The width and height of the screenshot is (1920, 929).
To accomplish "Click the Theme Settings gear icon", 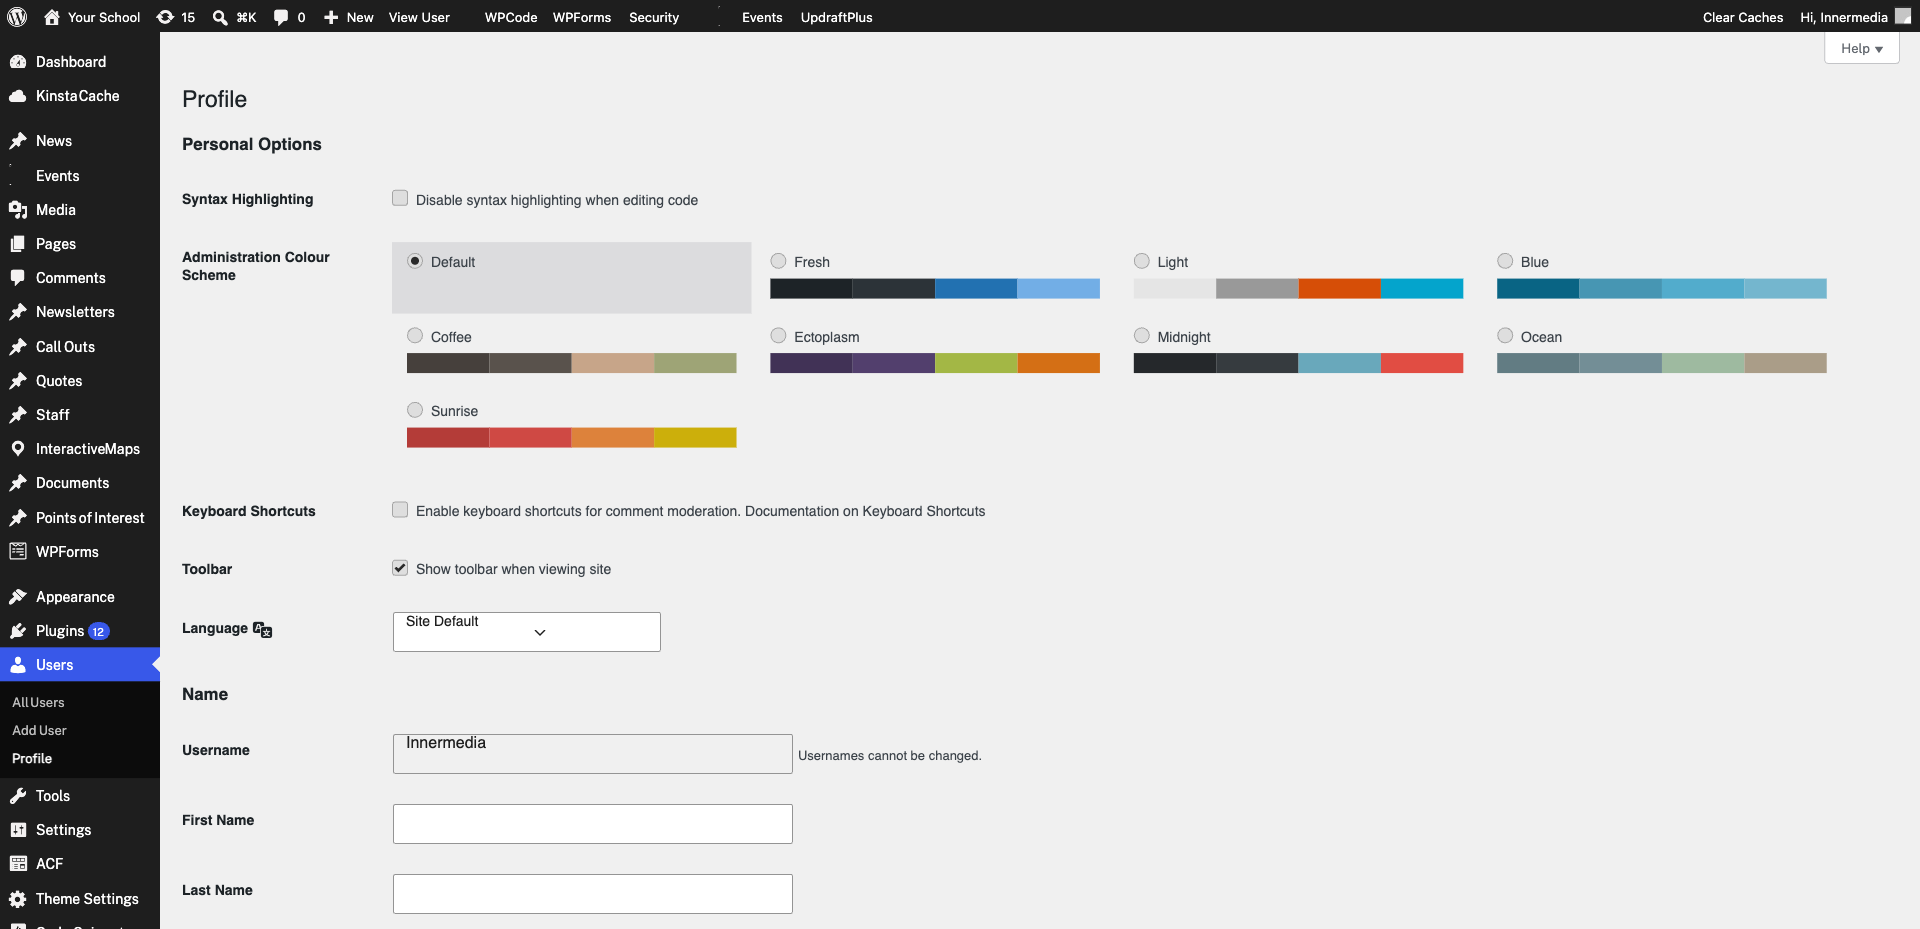I will coord(18,899).
